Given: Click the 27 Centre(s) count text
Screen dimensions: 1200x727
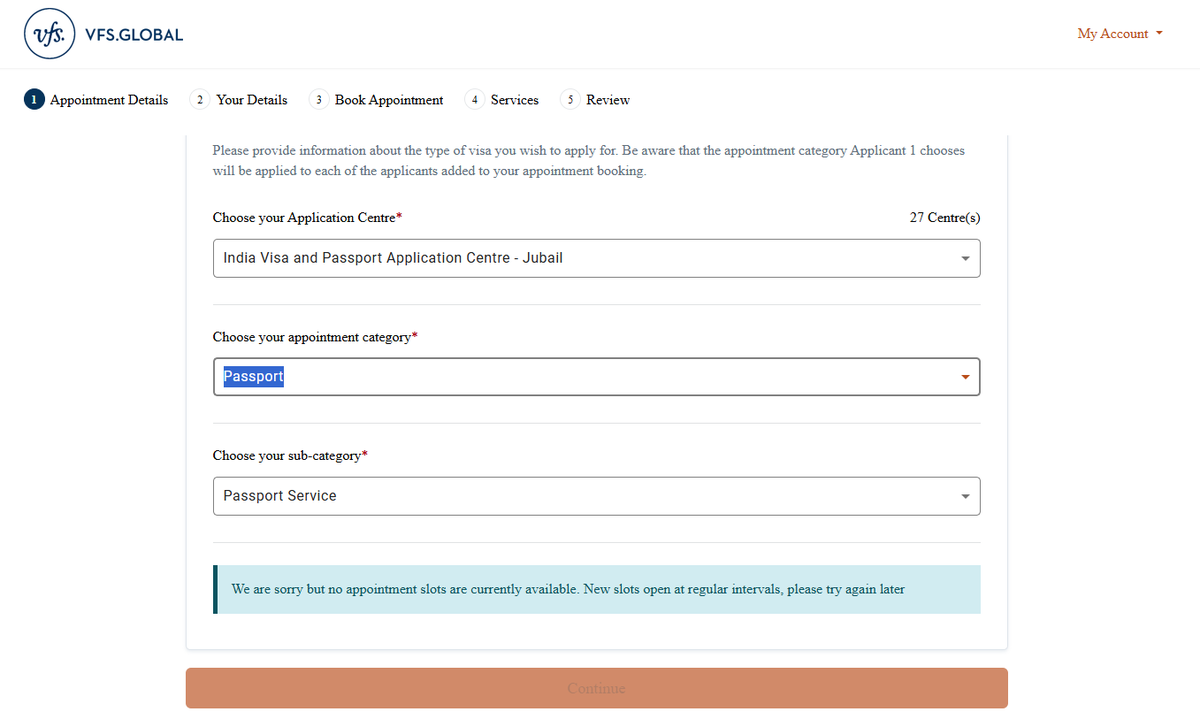Looking at the screenshot, I should pos(944,218).
